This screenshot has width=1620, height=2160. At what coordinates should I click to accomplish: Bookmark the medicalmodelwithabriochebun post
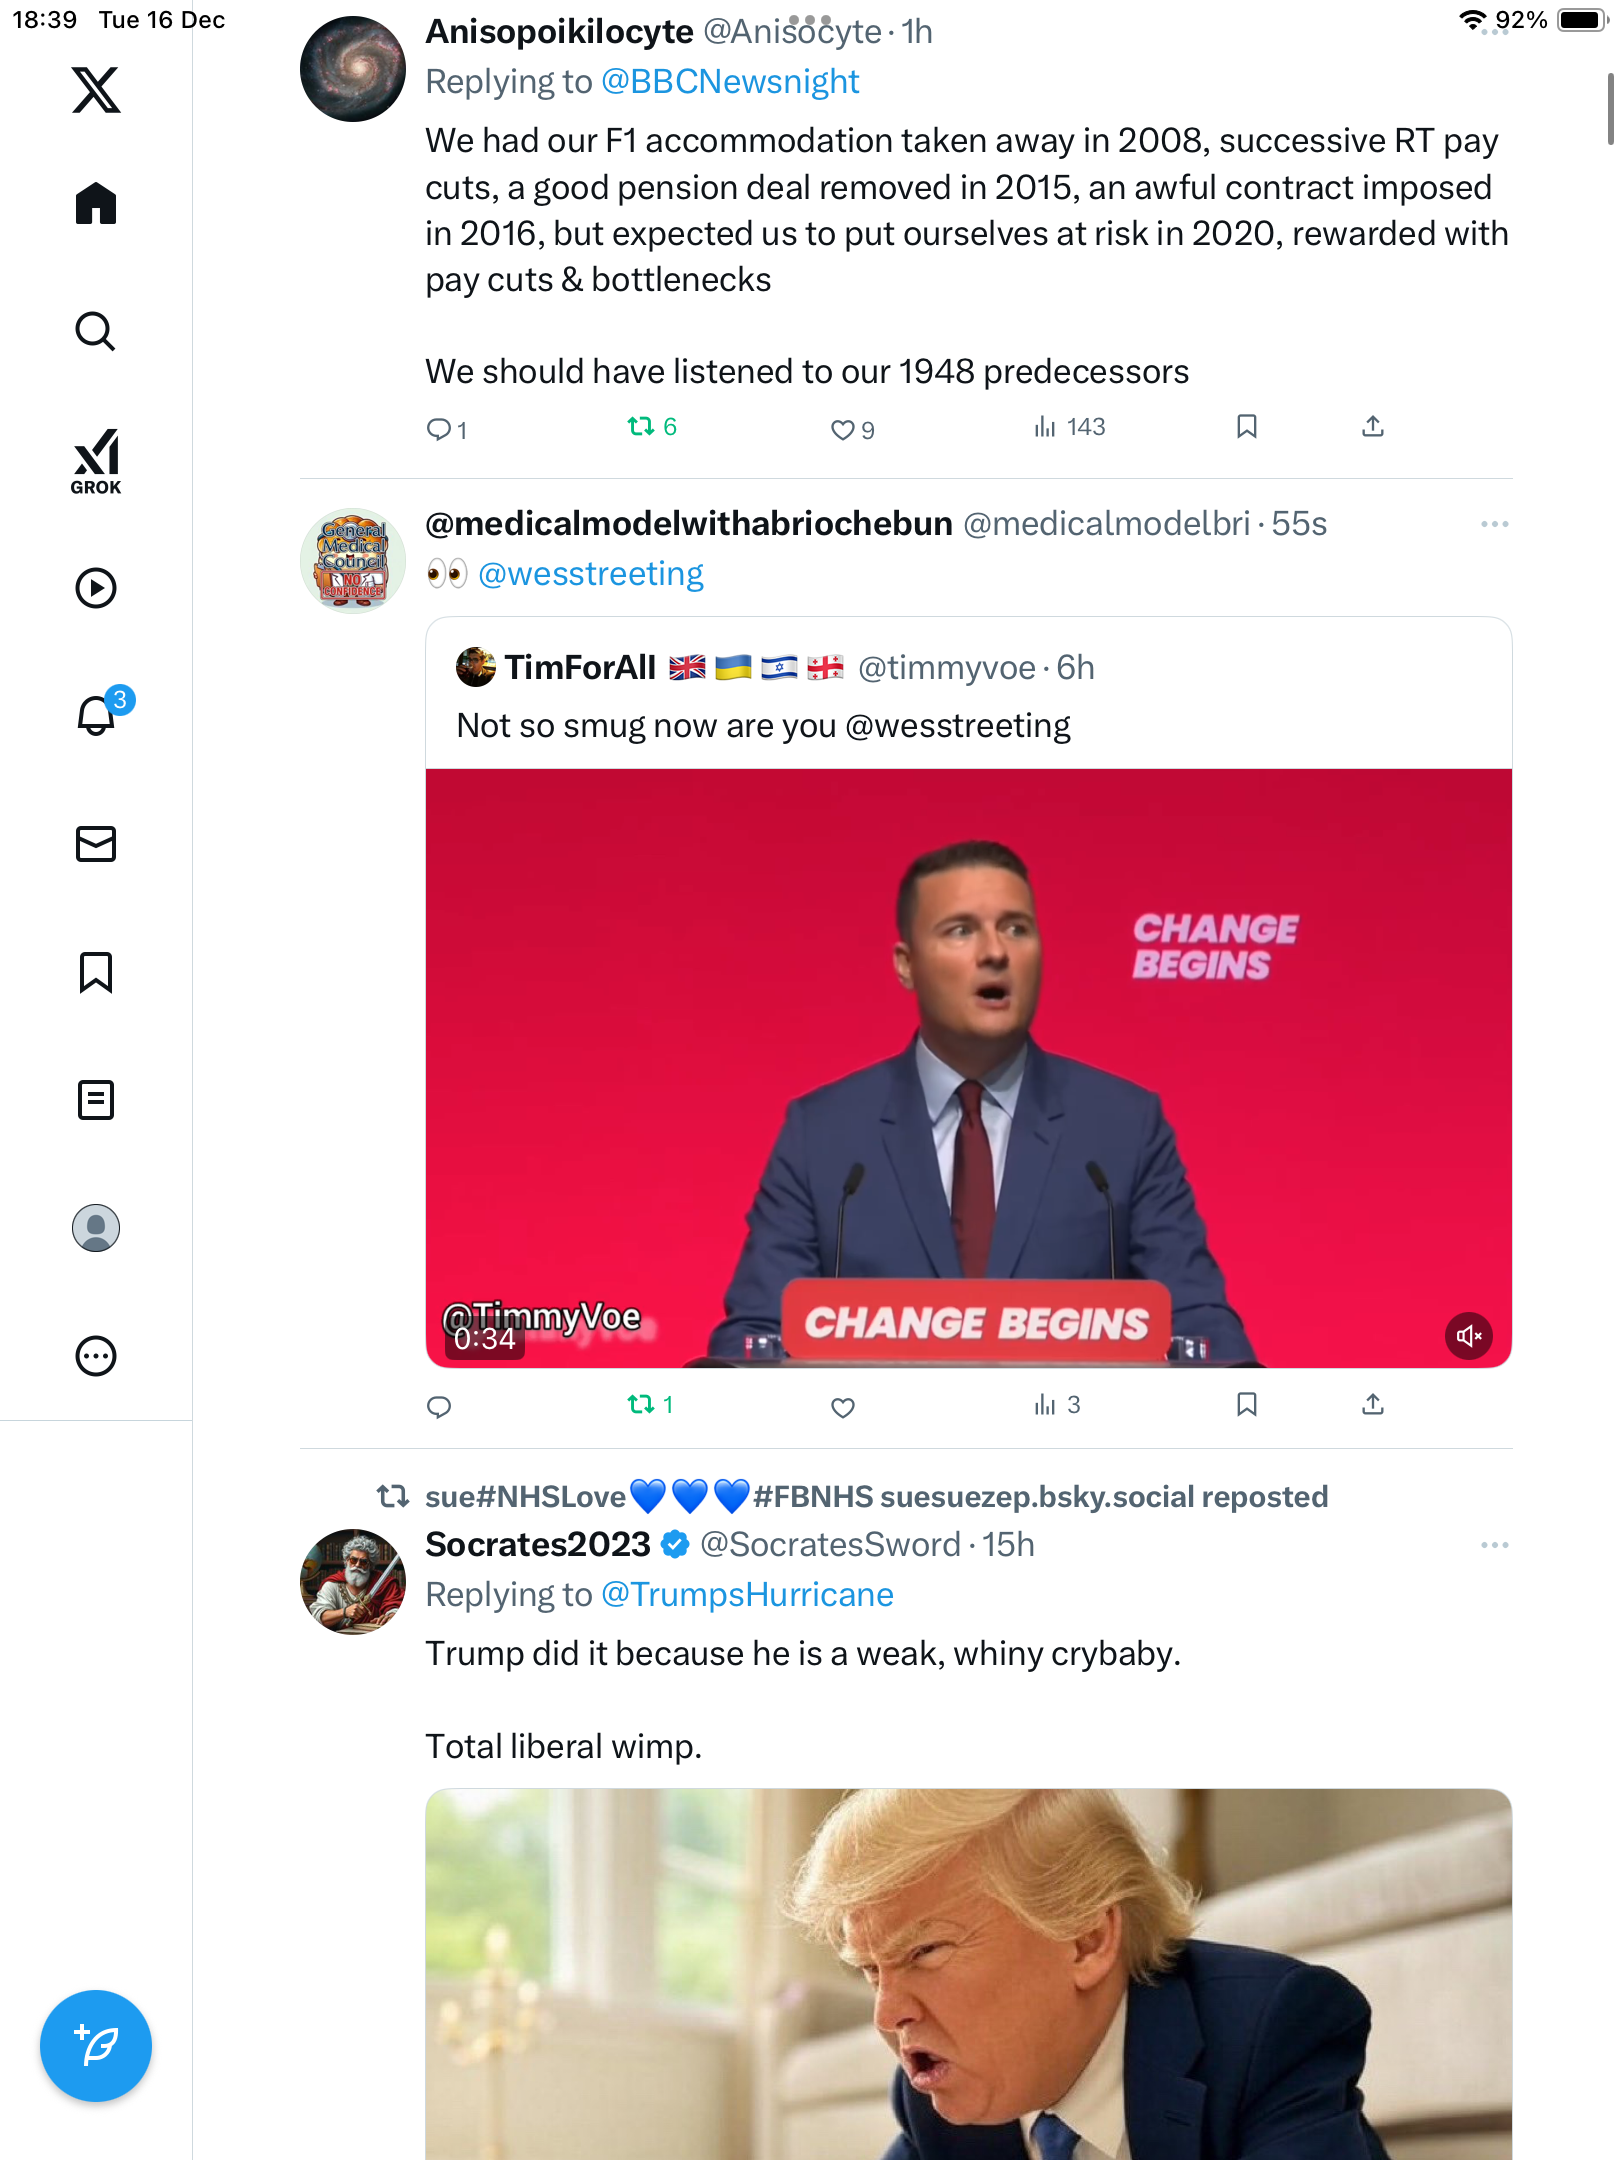1246,1405
